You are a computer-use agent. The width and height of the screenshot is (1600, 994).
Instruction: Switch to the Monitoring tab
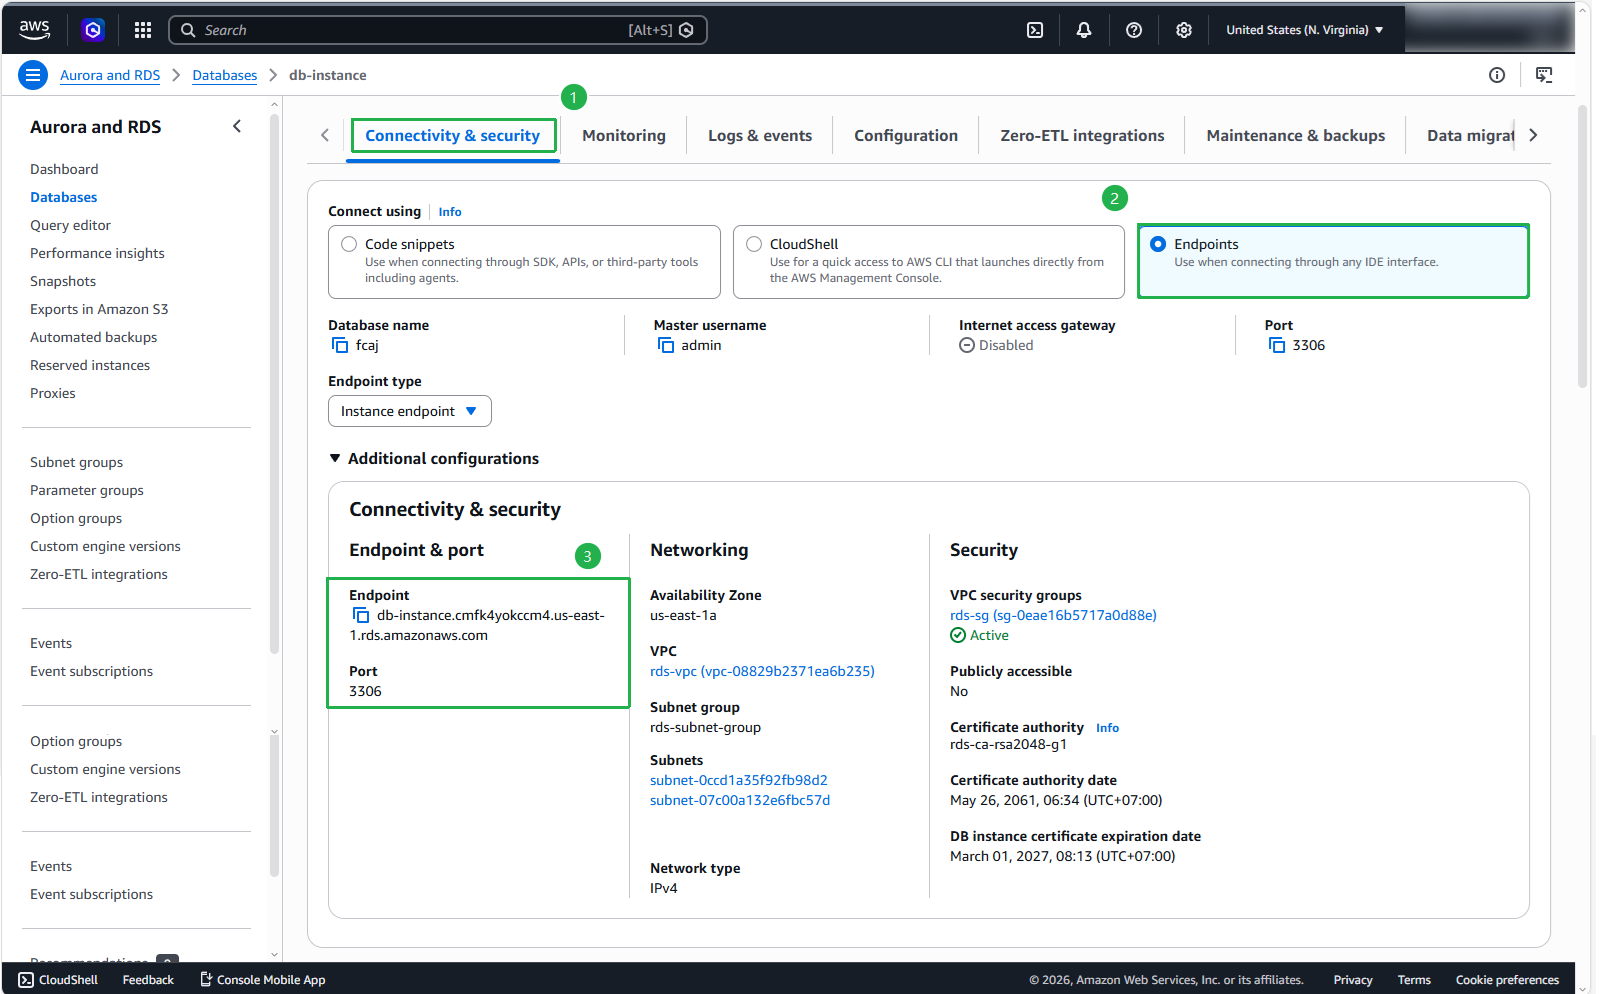tap(624, 136)
